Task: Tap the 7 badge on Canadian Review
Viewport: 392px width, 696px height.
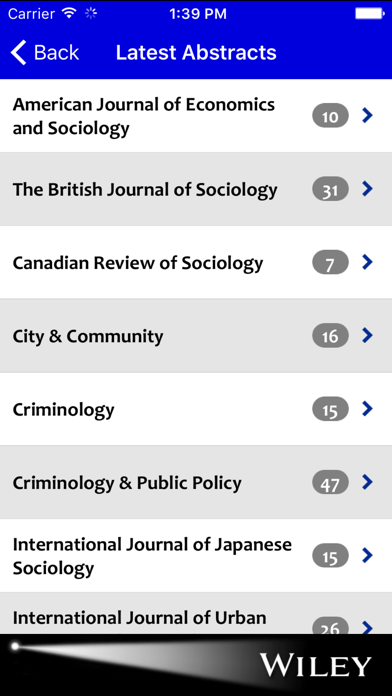Action: [x=330, y=262]
